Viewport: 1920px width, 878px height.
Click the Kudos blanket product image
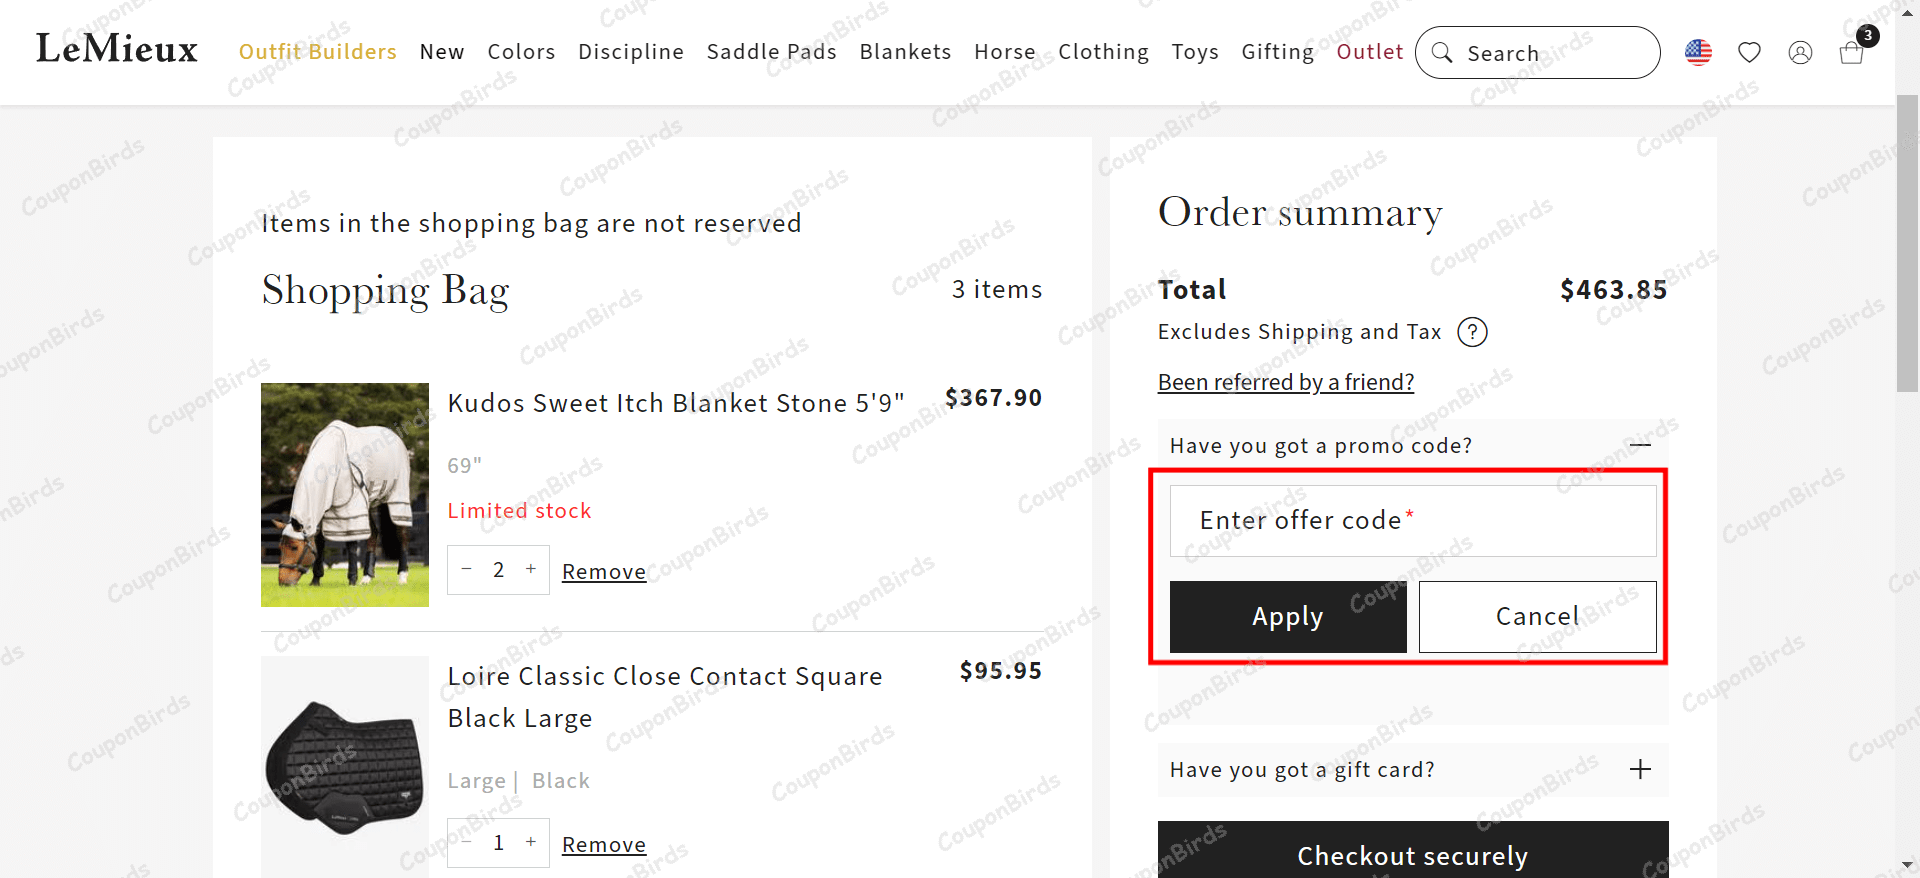coord(344,494)
